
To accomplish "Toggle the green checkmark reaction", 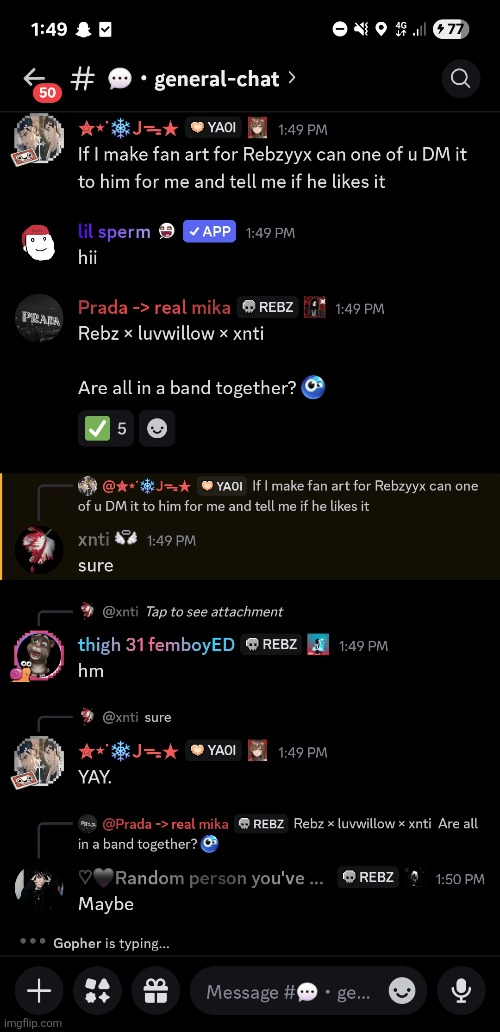I will coord(105,428).
